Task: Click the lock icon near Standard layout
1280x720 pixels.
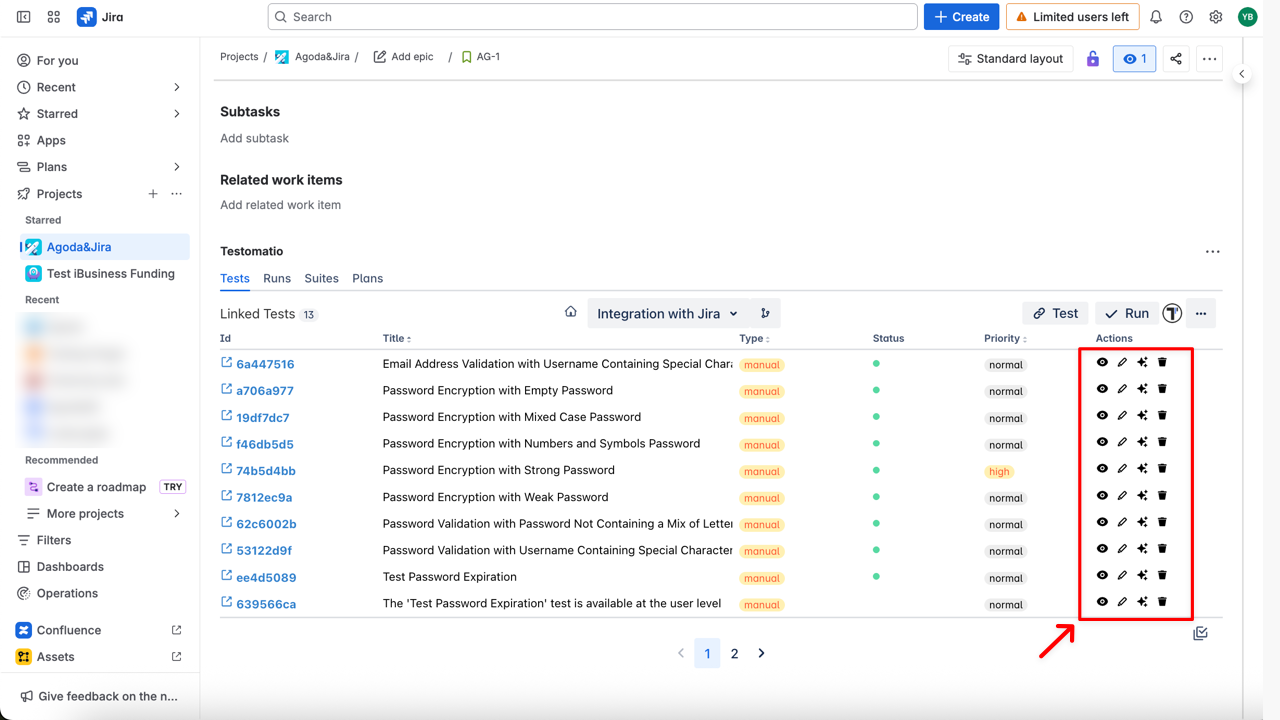Action: pyautogui.click(x=1093, y=59)
